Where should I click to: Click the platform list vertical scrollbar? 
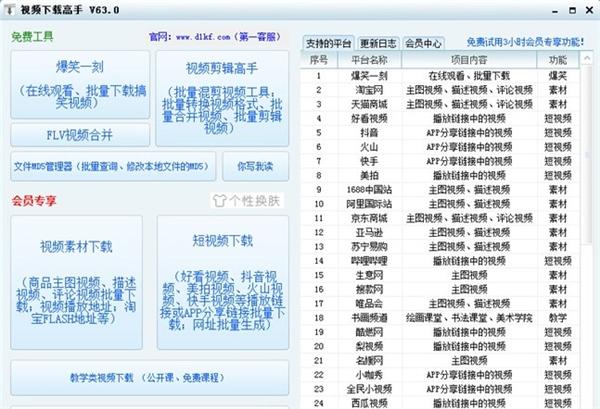coord(587,154)
